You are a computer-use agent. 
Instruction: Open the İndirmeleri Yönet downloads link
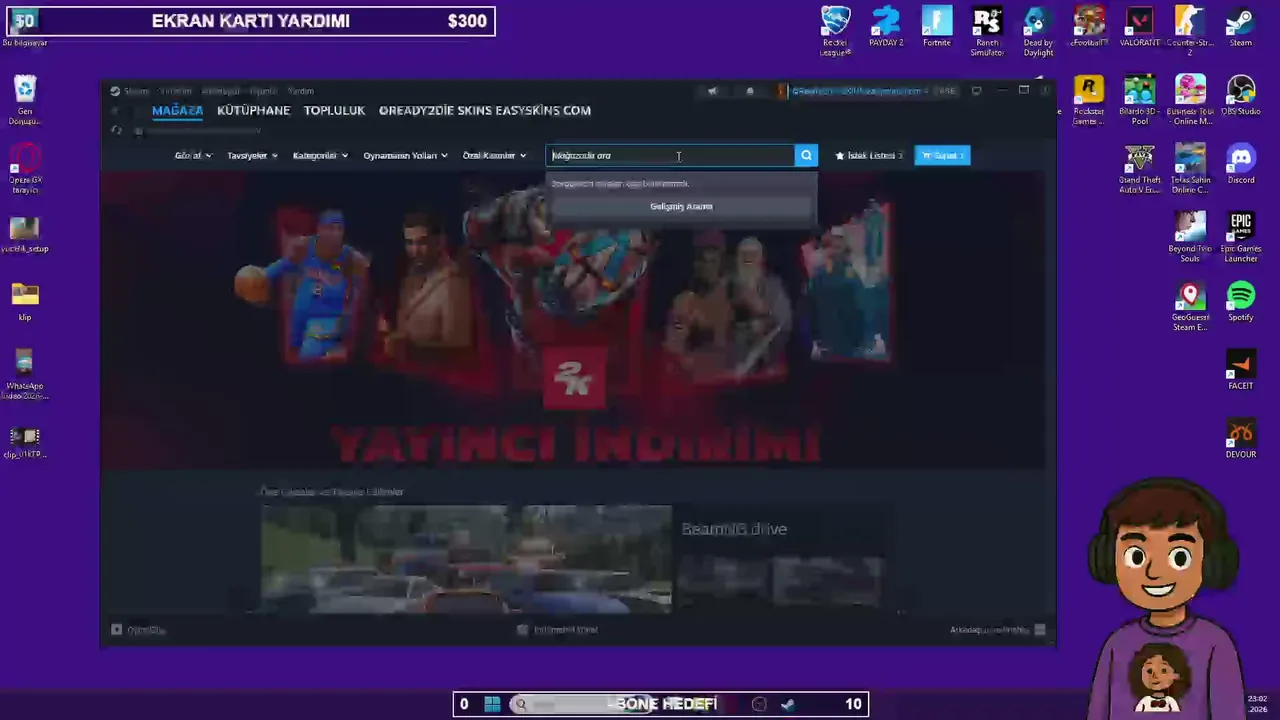[x=557, y=630]
